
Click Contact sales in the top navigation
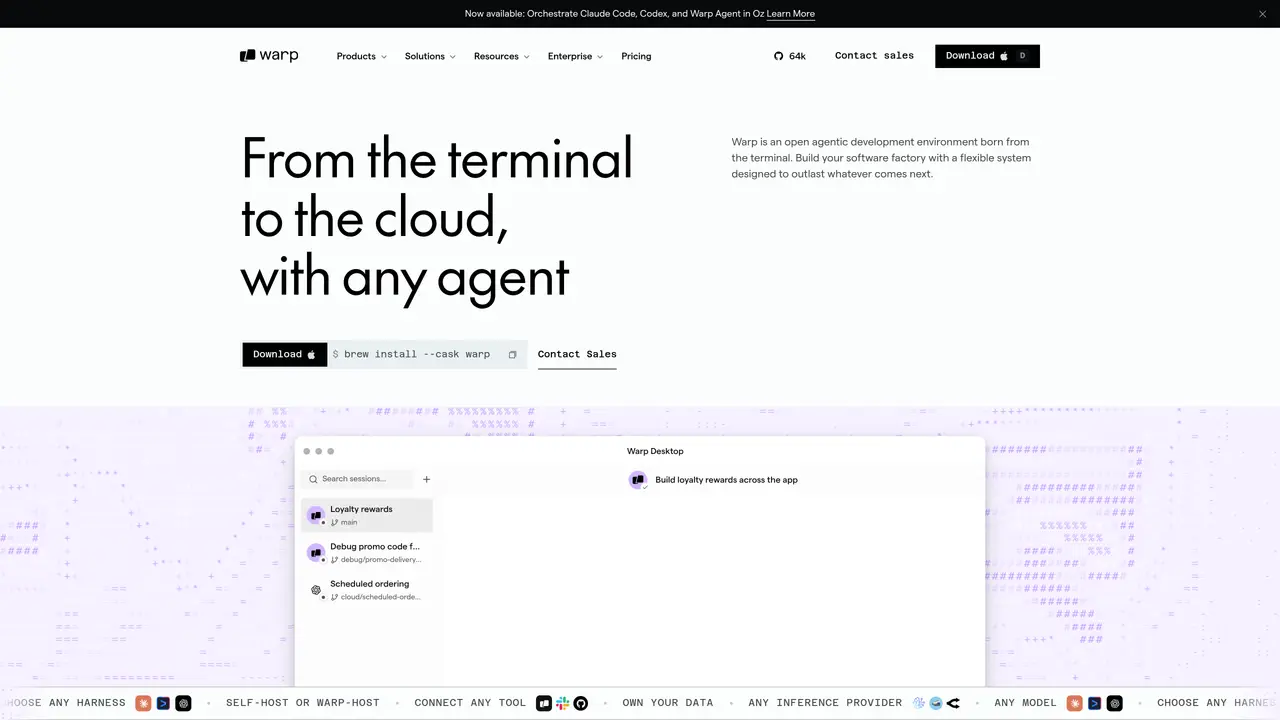[x=874, y=56]
